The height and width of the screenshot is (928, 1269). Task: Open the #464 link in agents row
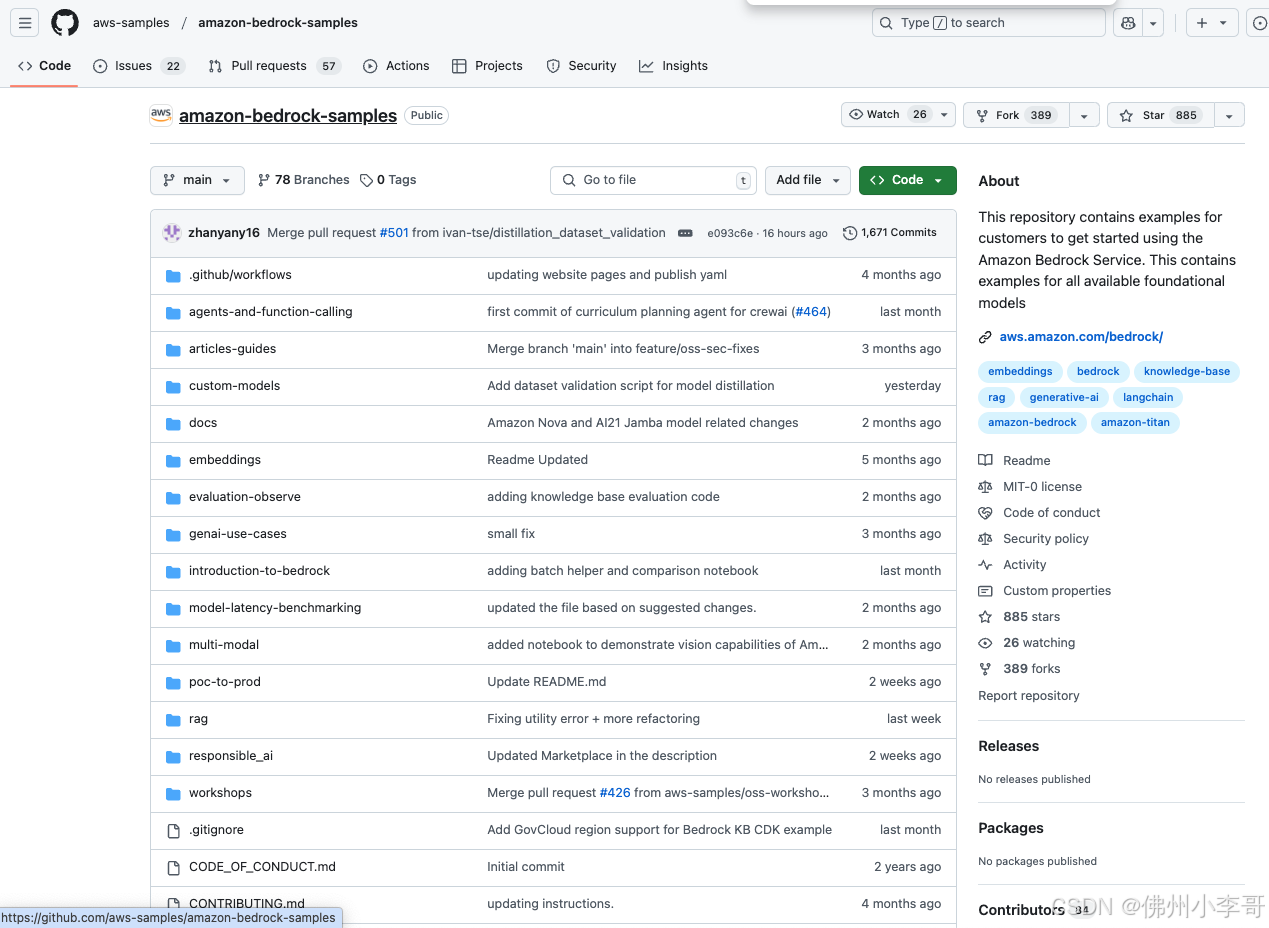coord(811,312)
